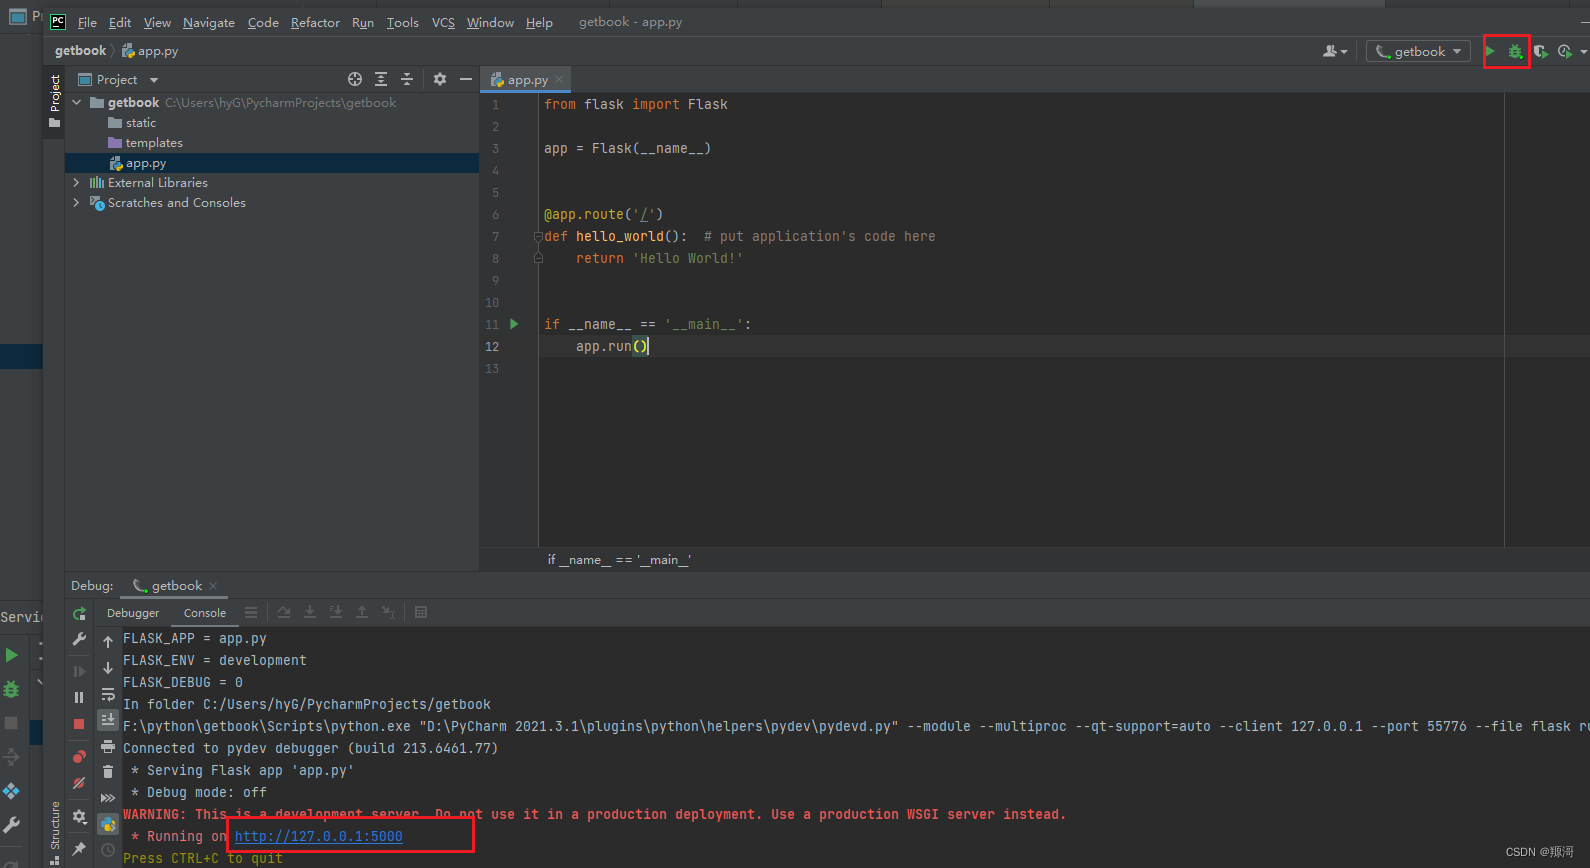
Task: Run the getbook configuration
Action: 1490,51
